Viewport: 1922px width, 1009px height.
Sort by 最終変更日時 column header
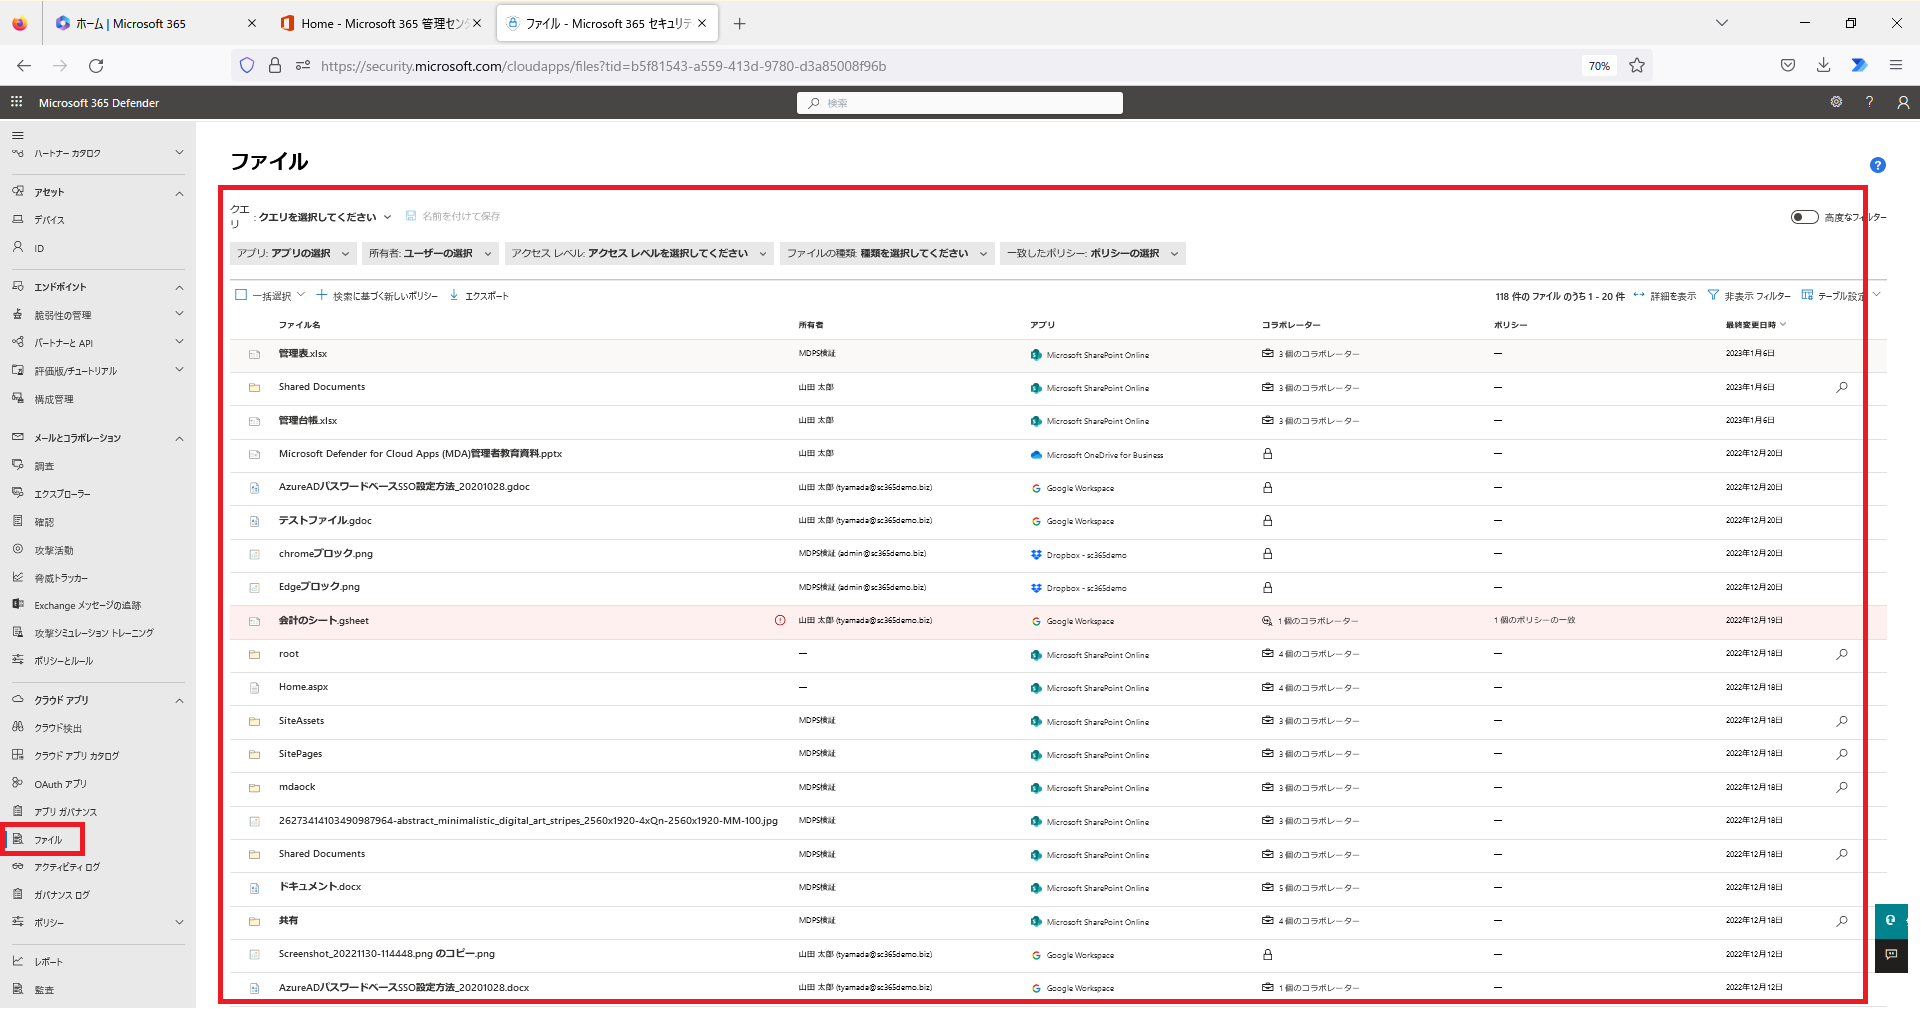point(1755,325)
